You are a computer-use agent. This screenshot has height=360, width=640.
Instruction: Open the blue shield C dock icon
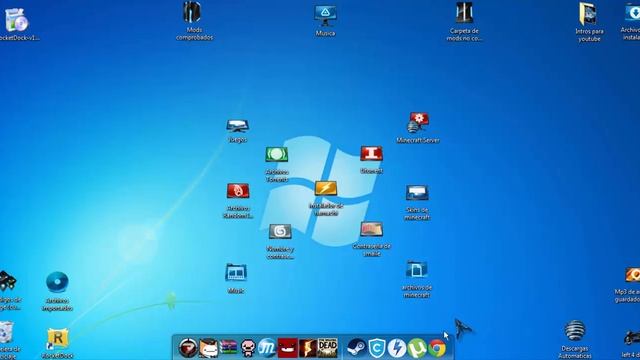coord(376,348)
